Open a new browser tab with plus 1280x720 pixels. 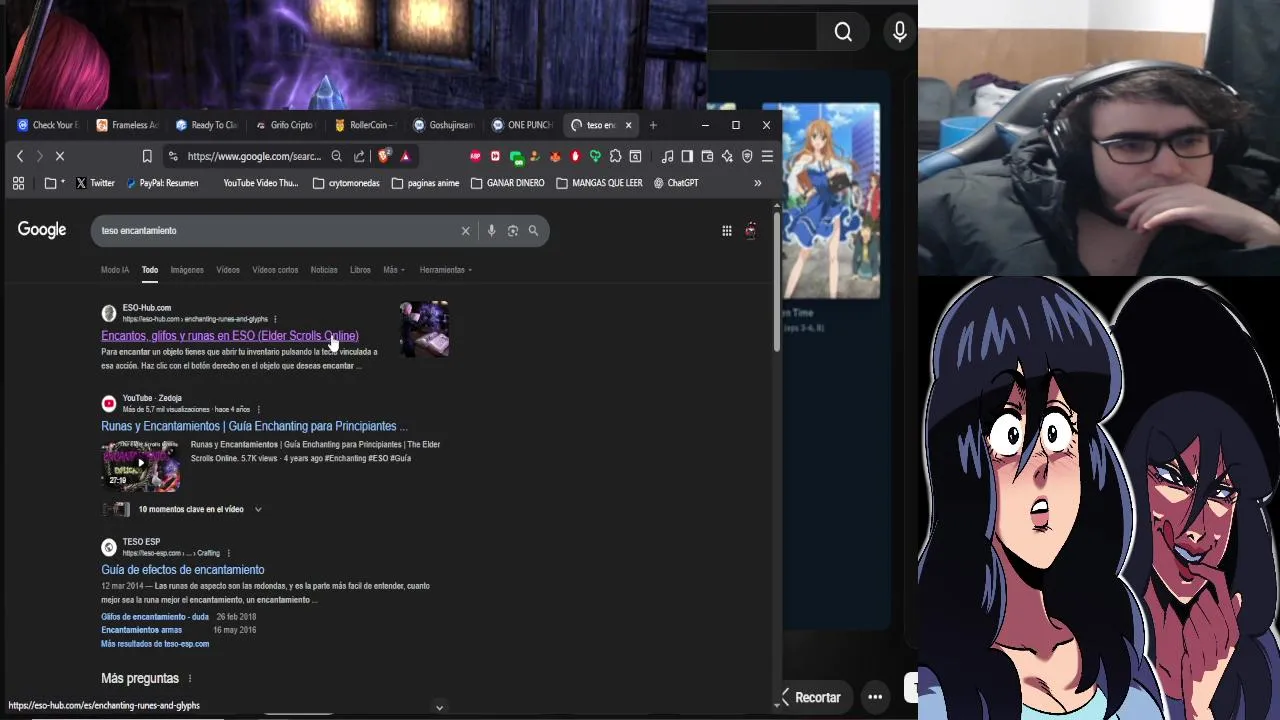coord(653,125)
